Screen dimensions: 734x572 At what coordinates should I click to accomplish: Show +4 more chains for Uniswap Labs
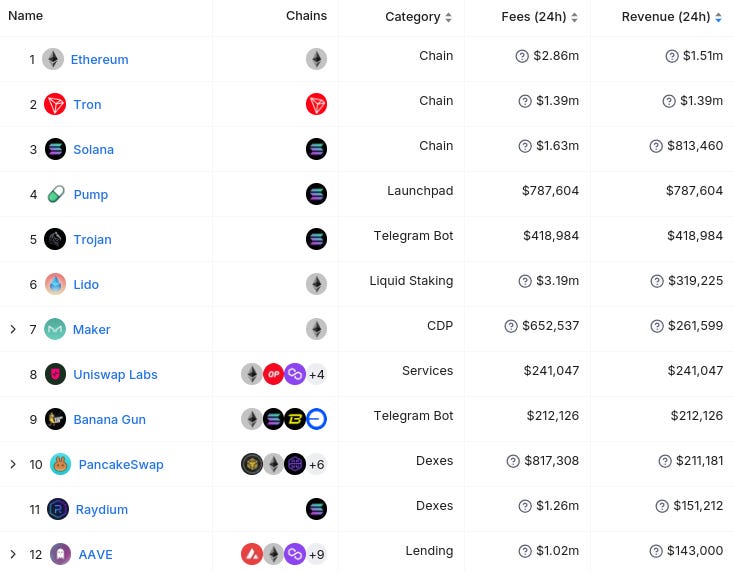point(316,374)
